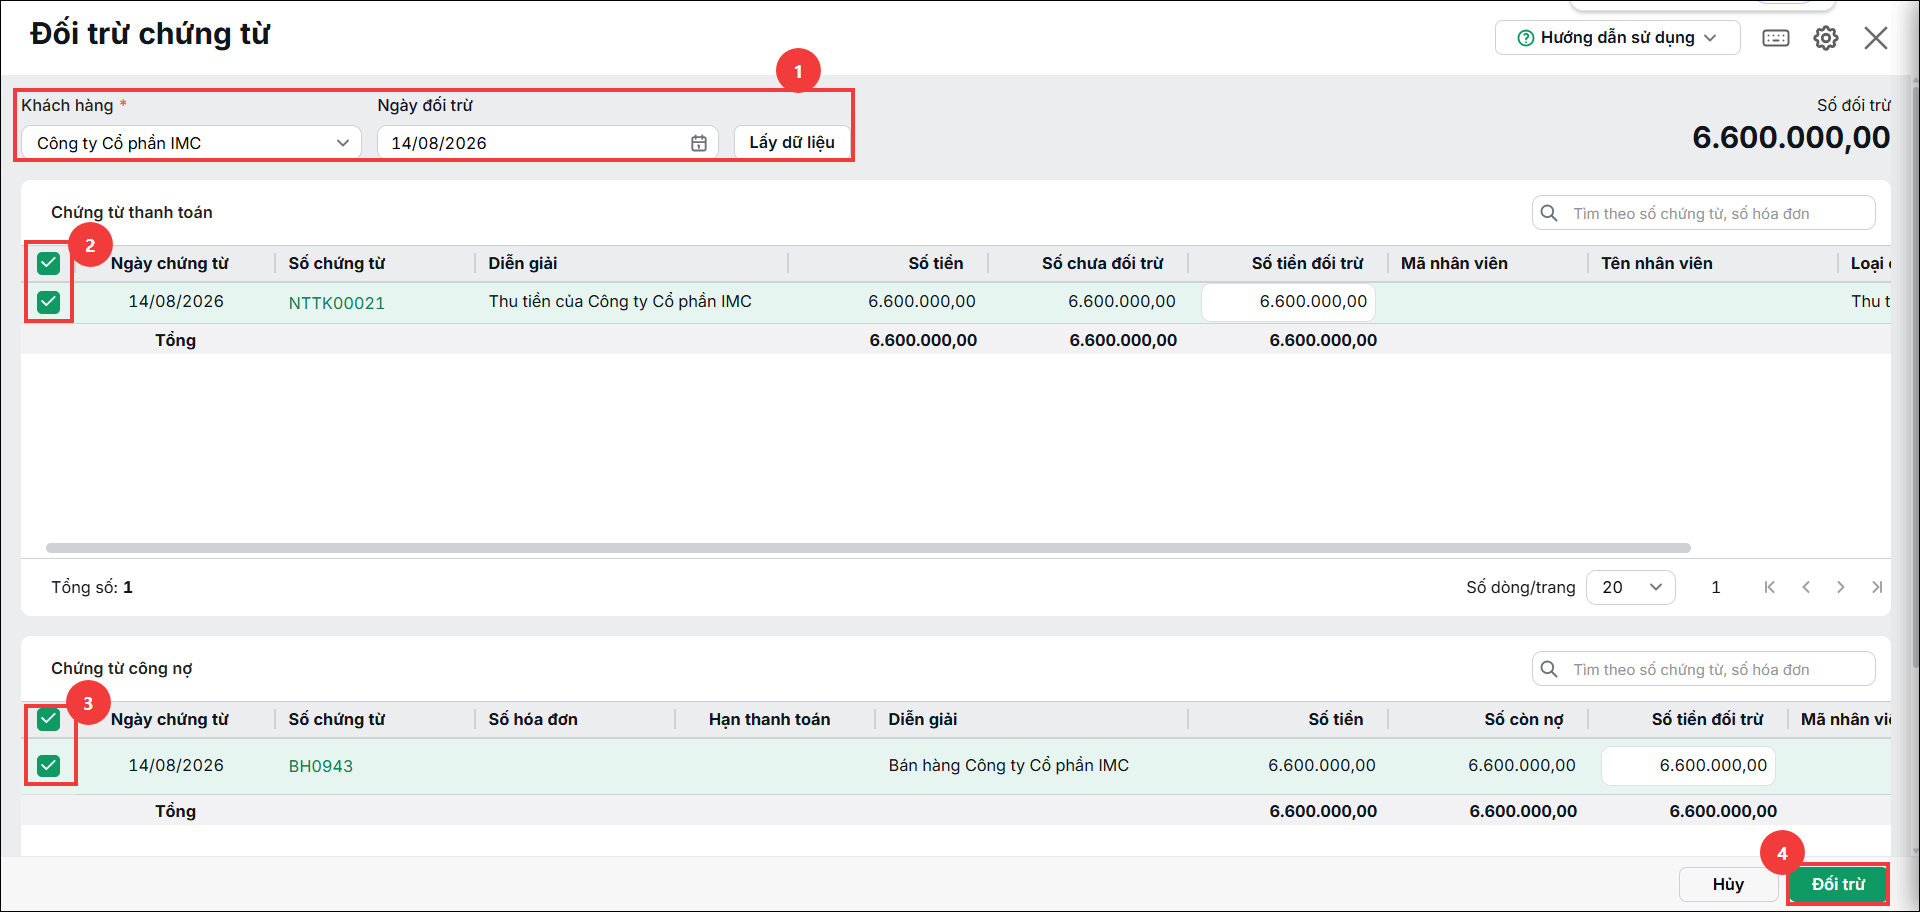Open the Hướng dẫn sử dụng dropdown

point(1617,38)
